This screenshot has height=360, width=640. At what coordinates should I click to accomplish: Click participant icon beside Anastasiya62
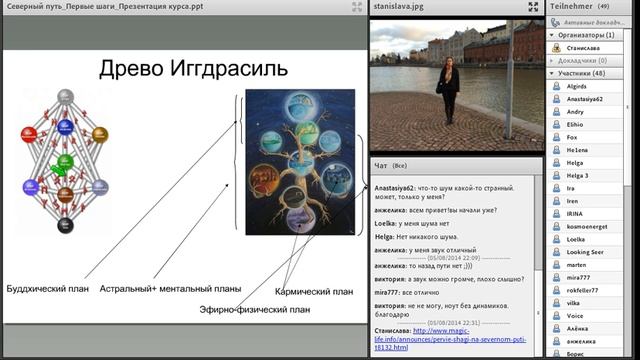[556, 99]
